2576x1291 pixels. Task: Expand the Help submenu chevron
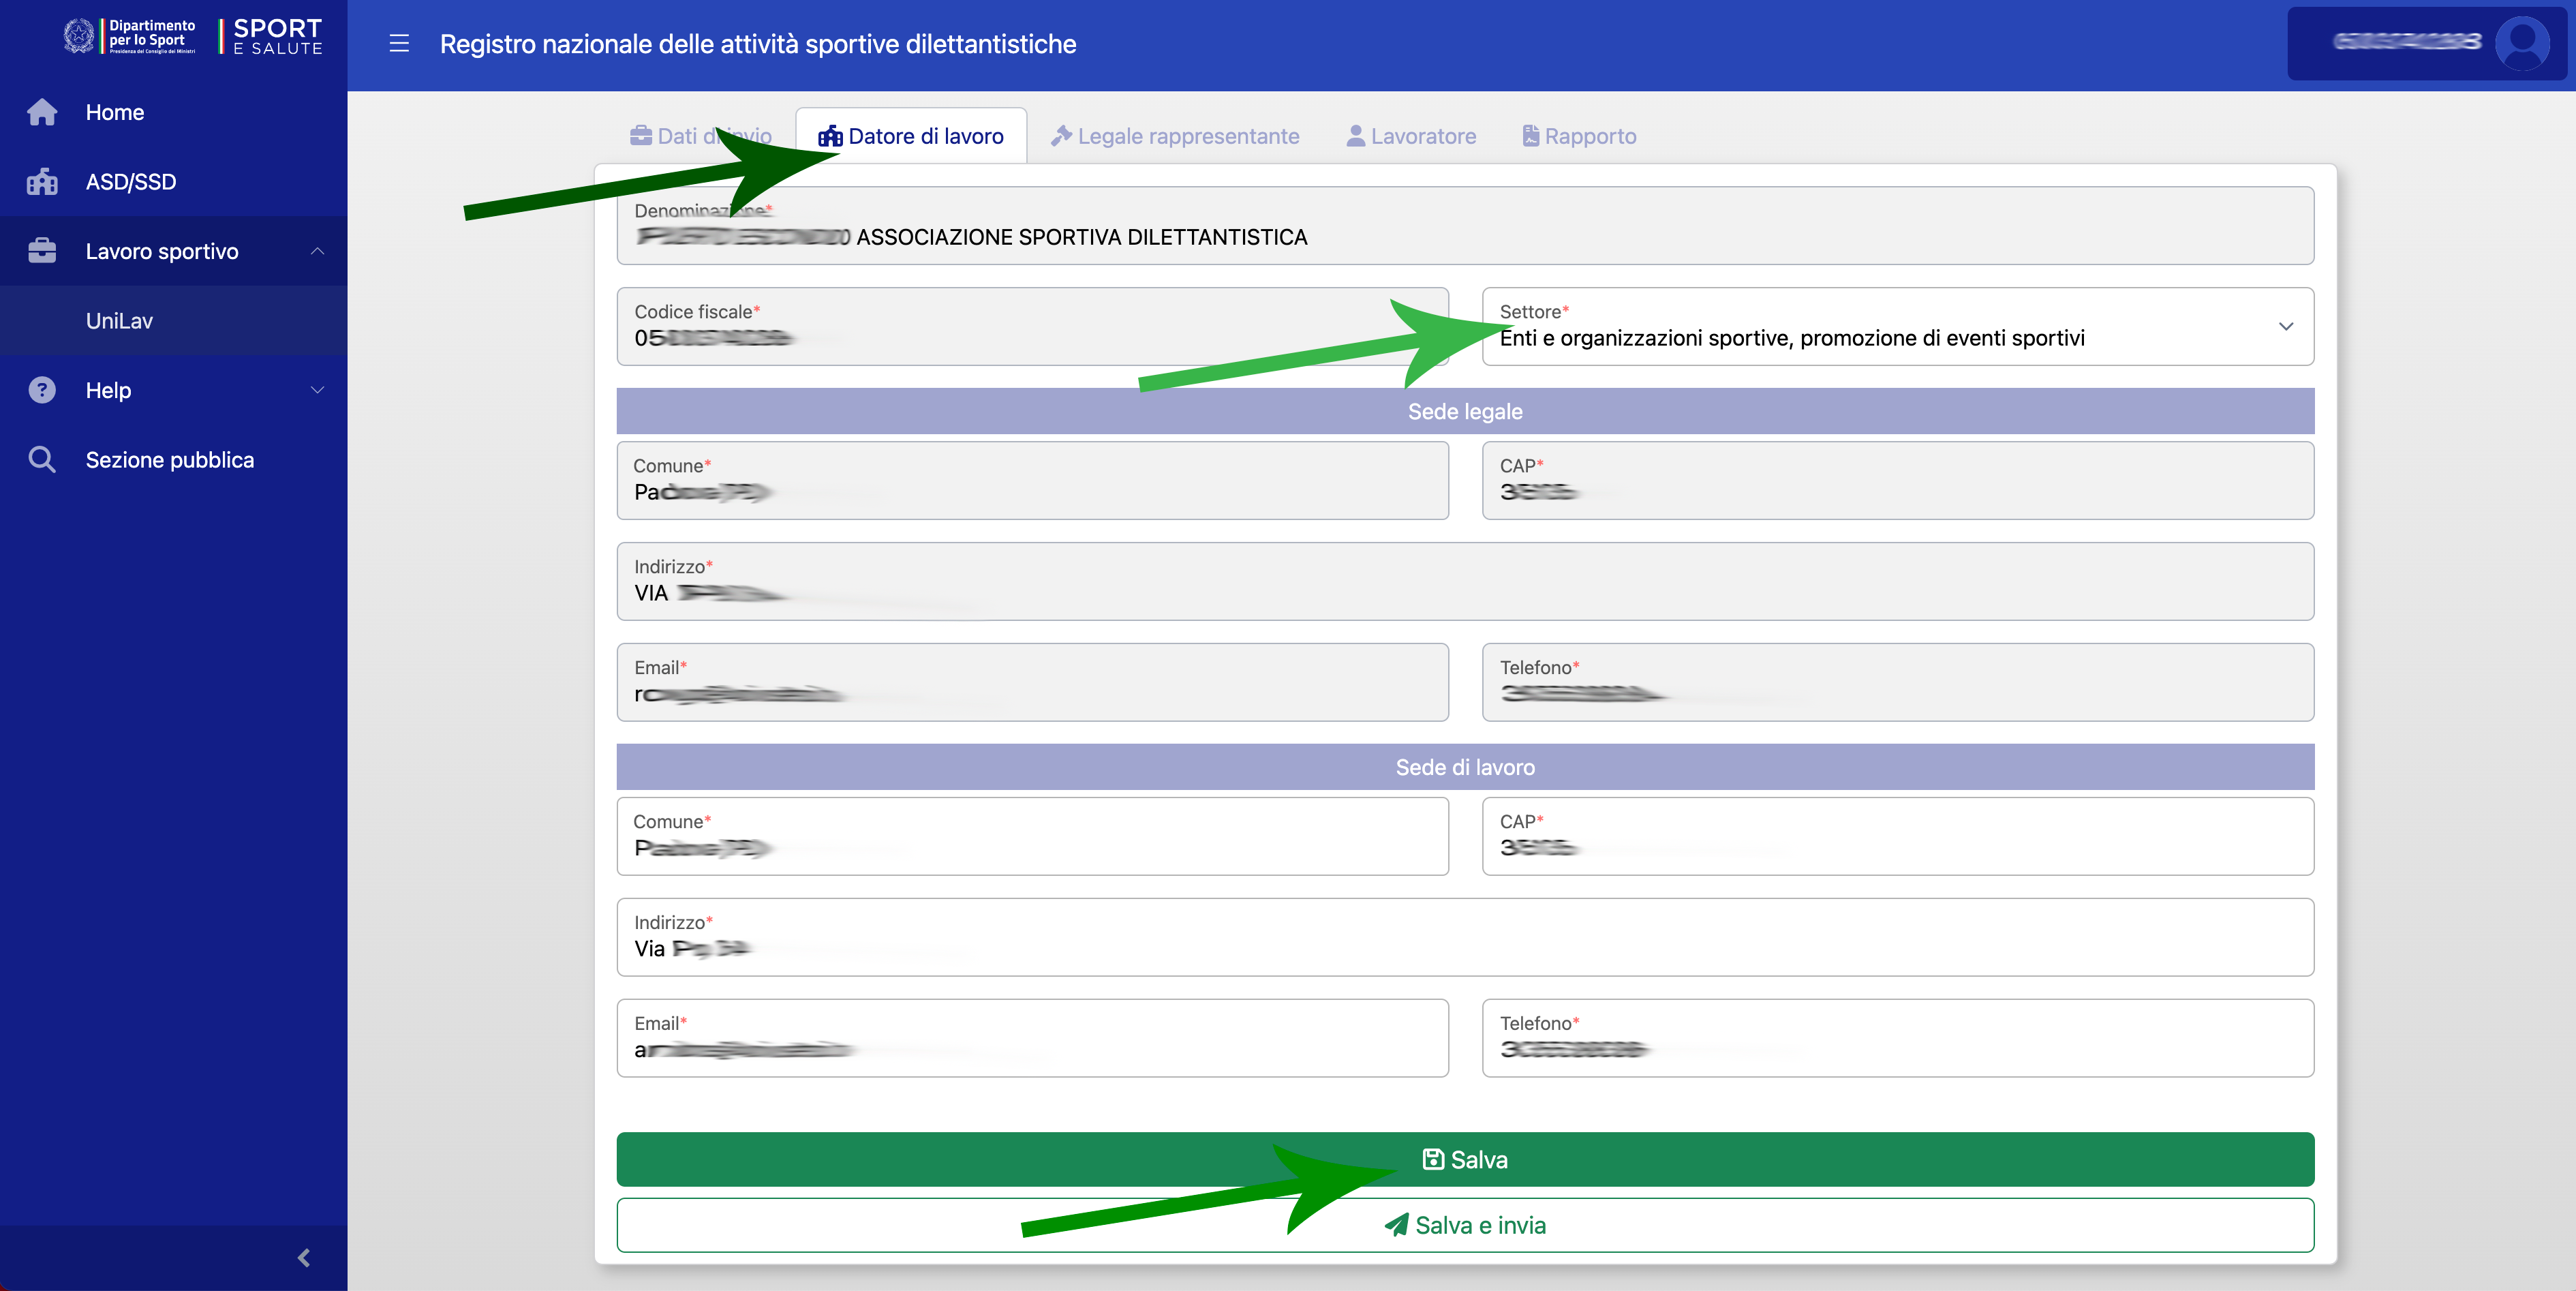317,390
